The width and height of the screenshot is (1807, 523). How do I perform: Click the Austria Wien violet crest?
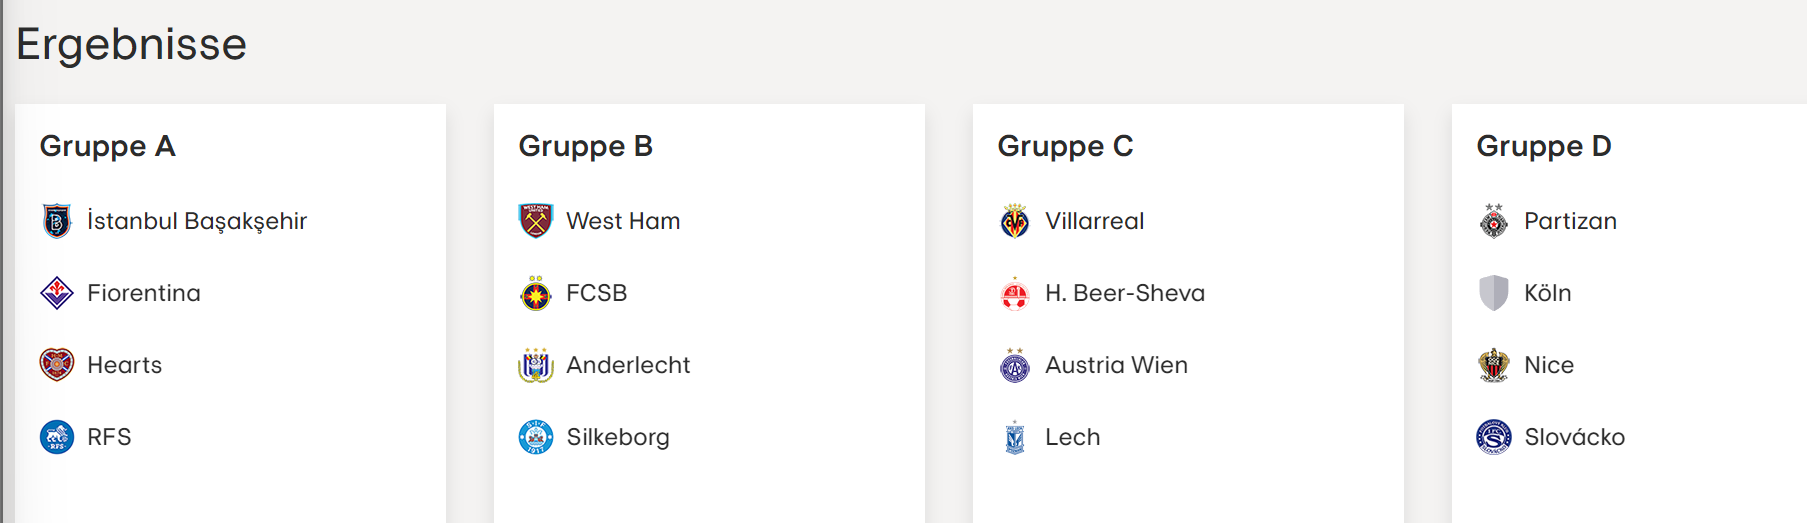(1015, 365)
